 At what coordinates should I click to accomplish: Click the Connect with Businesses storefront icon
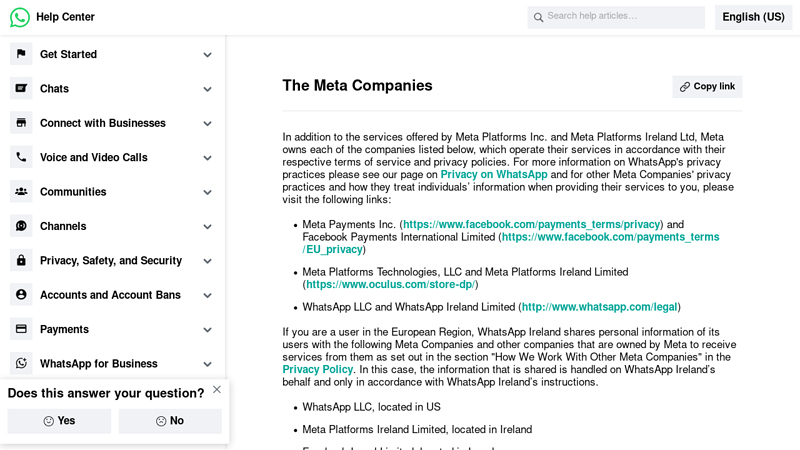point(21,122)
